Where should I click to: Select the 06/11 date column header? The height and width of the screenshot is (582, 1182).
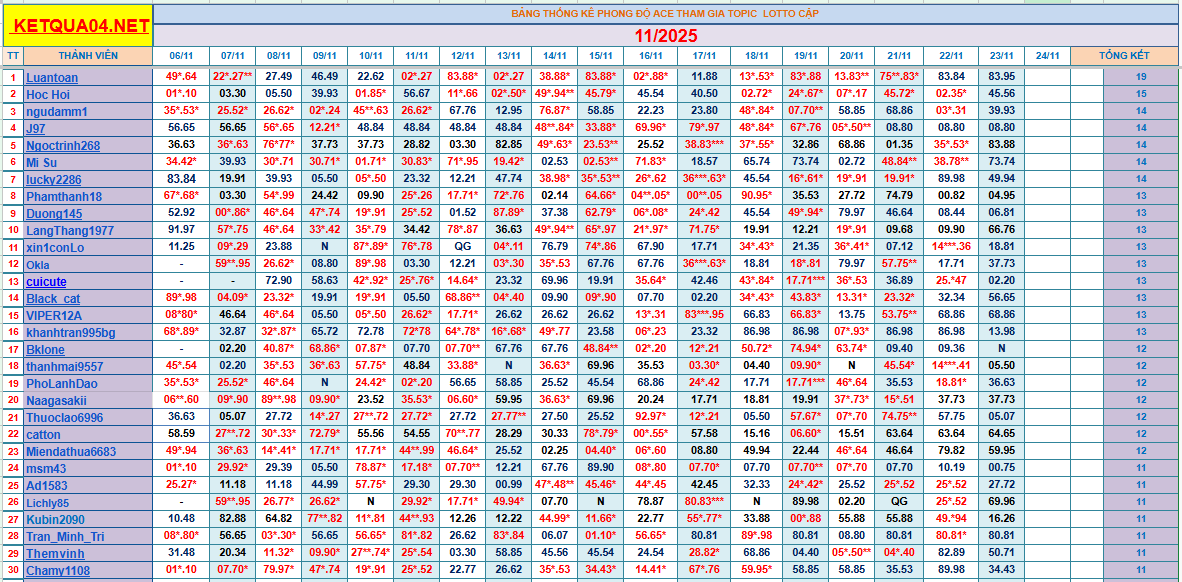tap(181, 56)
